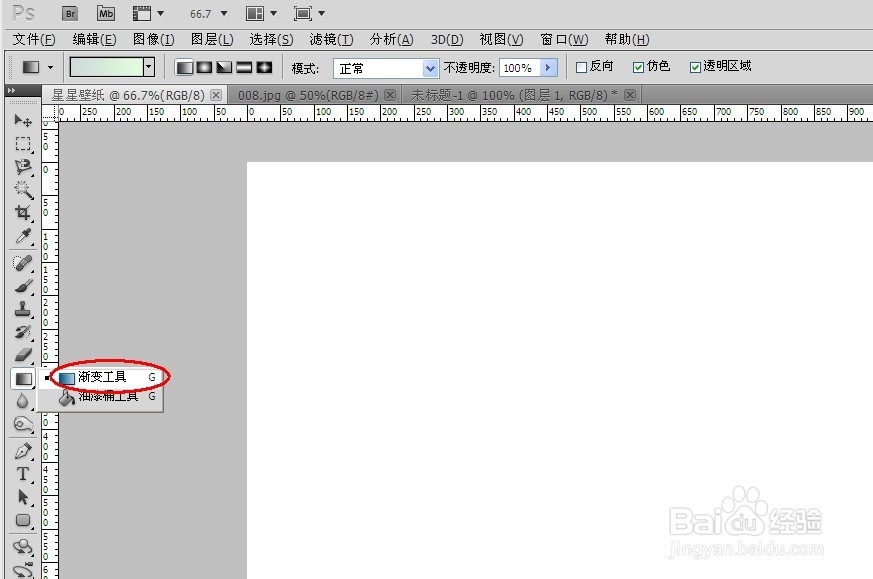Select the Eyedropper tool
This screenshot has height=579, width=873.
tap(23, 235)
